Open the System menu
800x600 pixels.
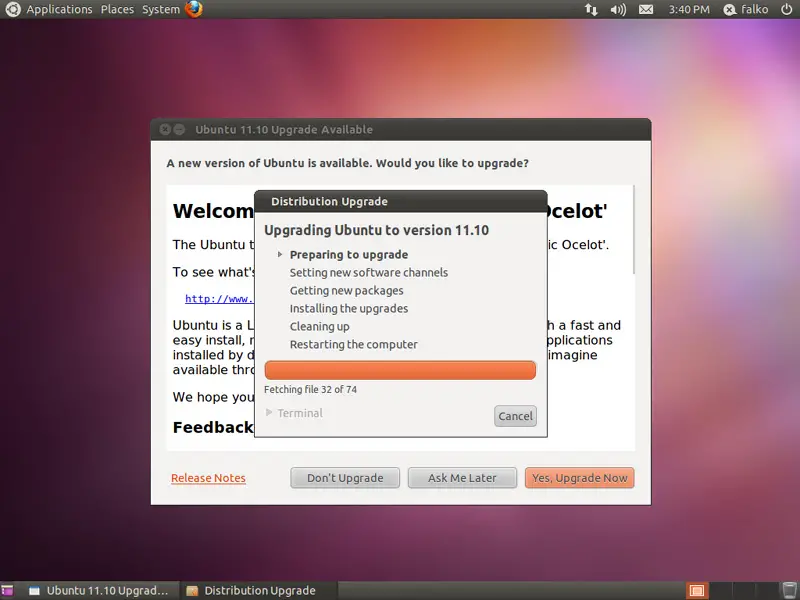[161, 9]
